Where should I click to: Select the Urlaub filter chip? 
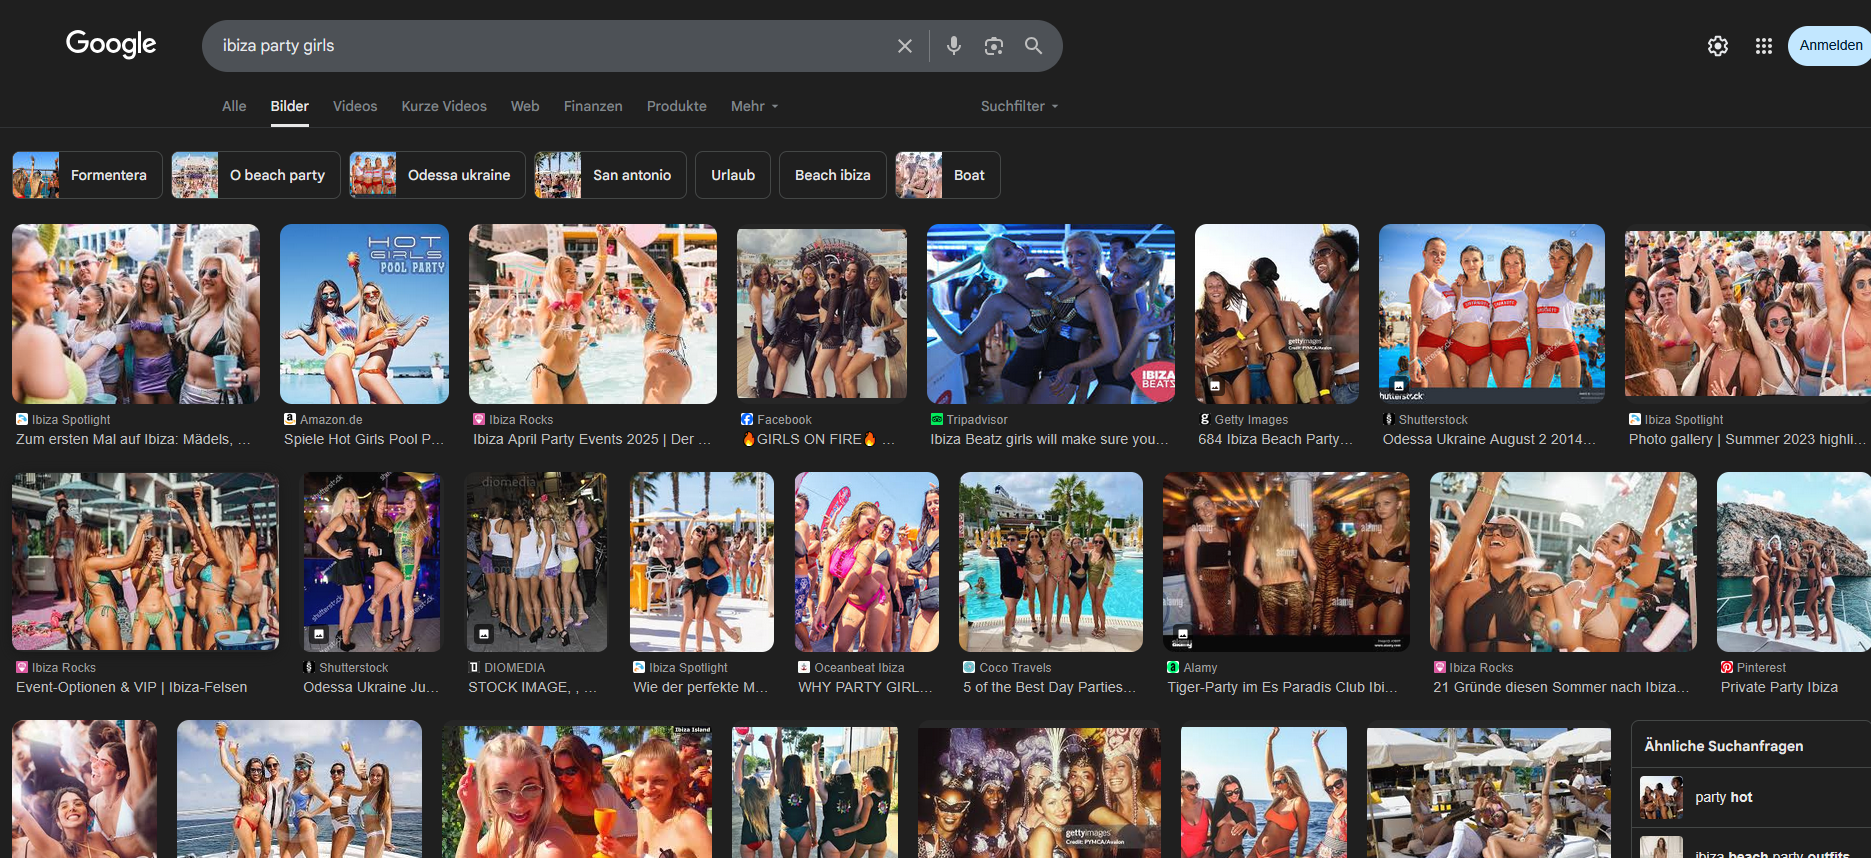(733, 175)
